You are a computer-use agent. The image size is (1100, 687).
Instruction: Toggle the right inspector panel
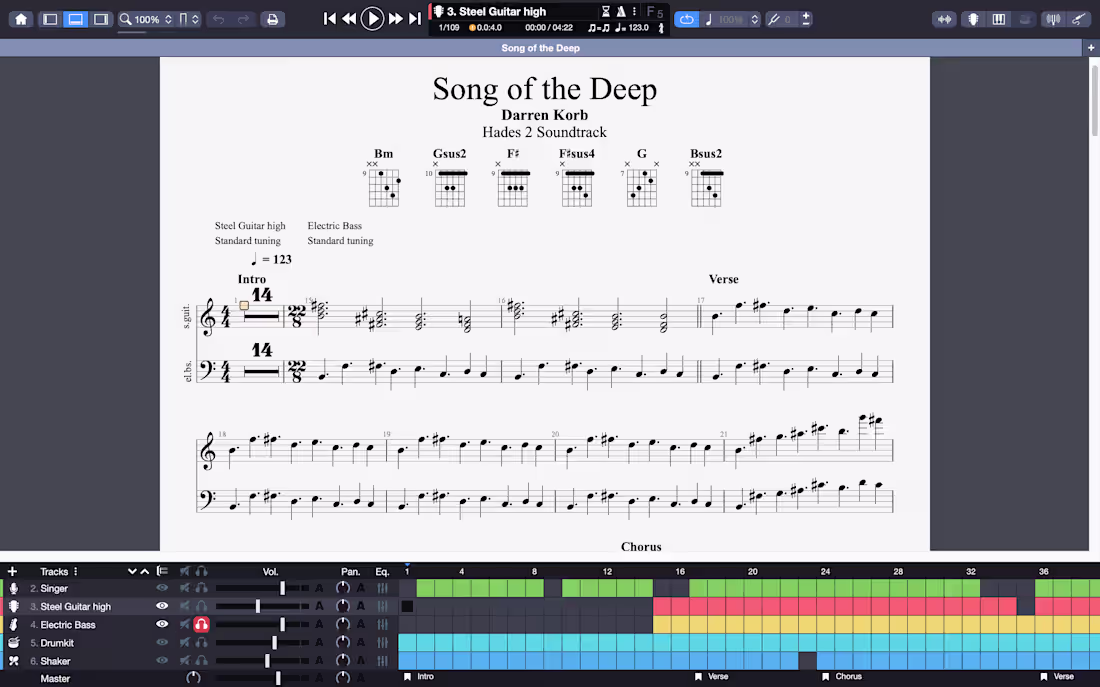(101, 19)
